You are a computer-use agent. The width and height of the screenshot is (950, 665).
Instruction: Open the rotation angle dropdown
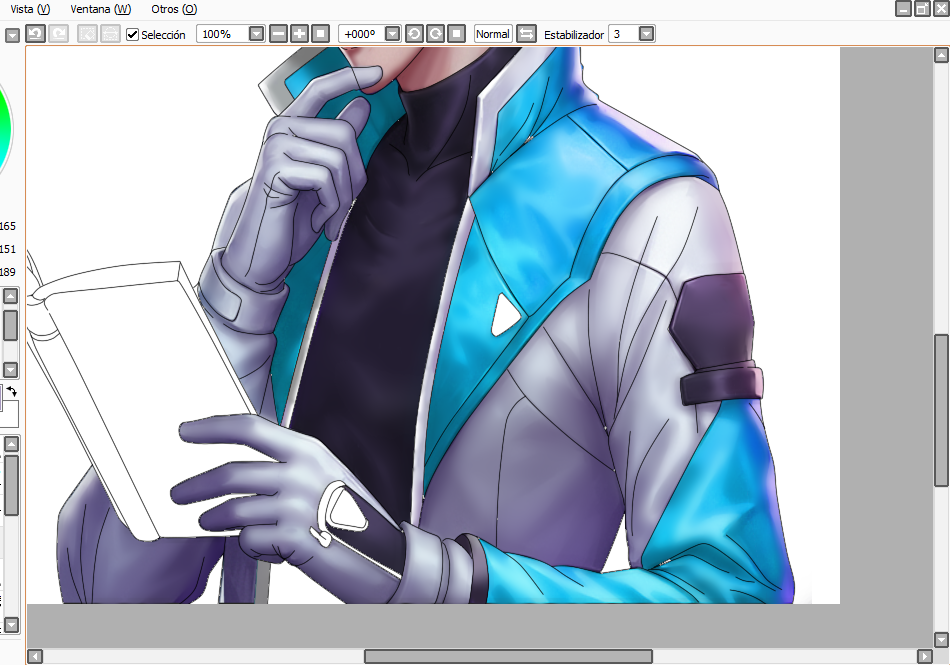pyautogui.click(x=393, y=34)
